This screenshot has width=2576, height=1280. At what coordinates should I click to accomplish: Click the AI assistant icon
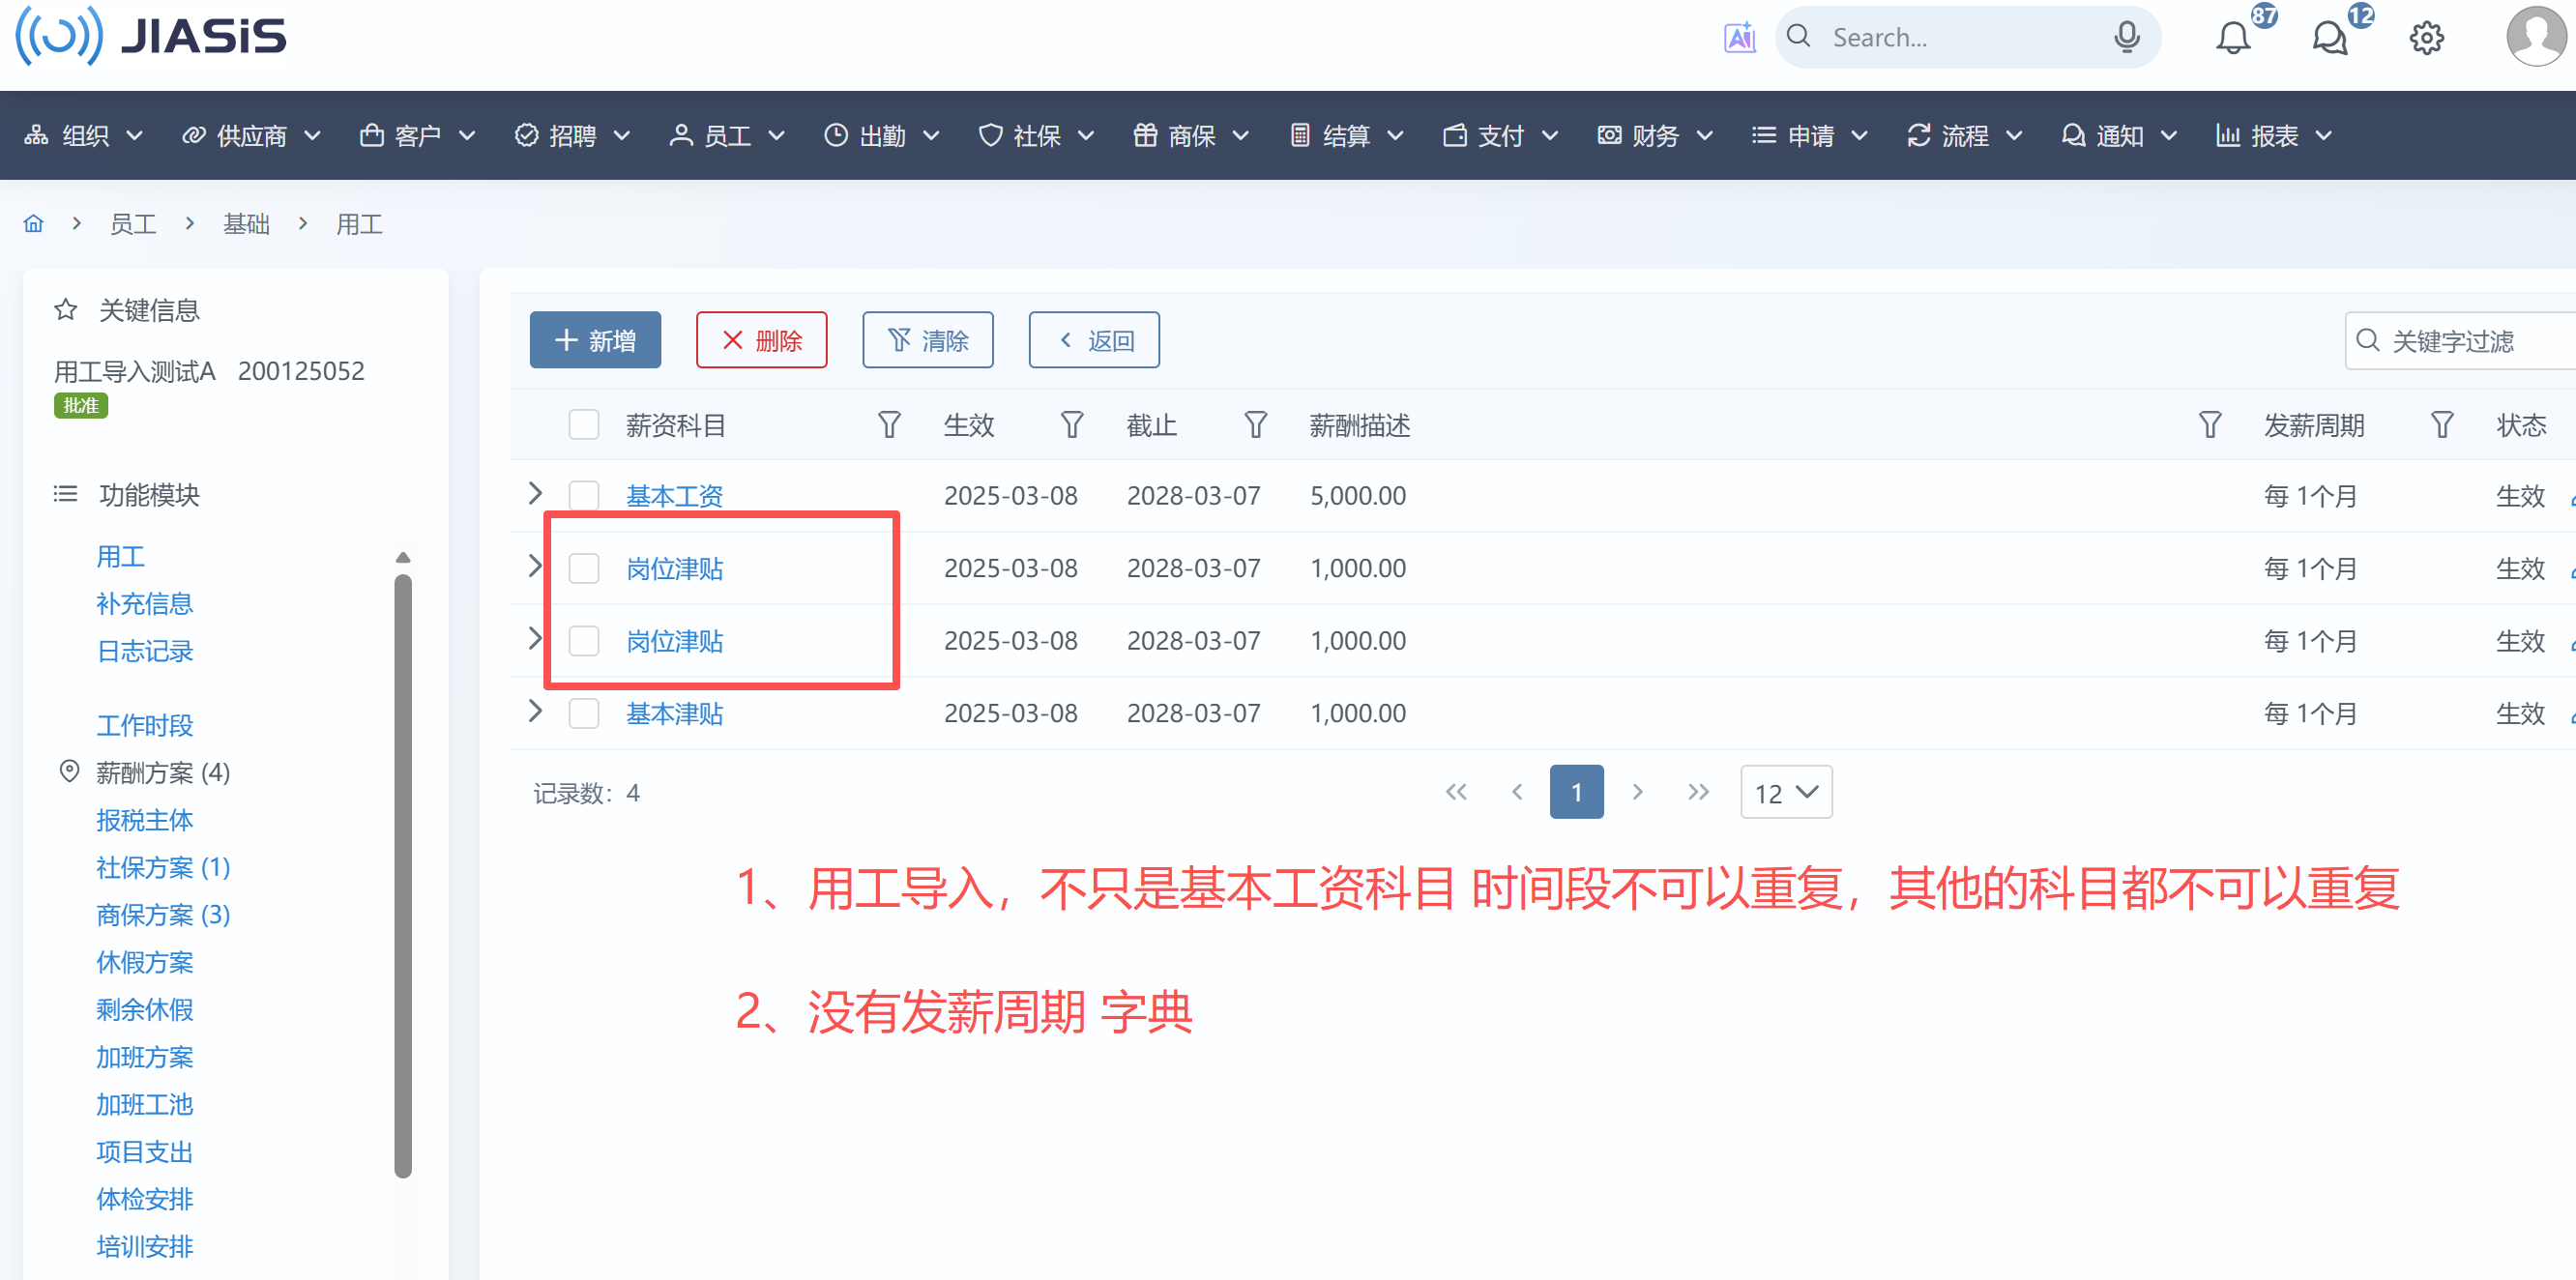(x=1739, y=38)
